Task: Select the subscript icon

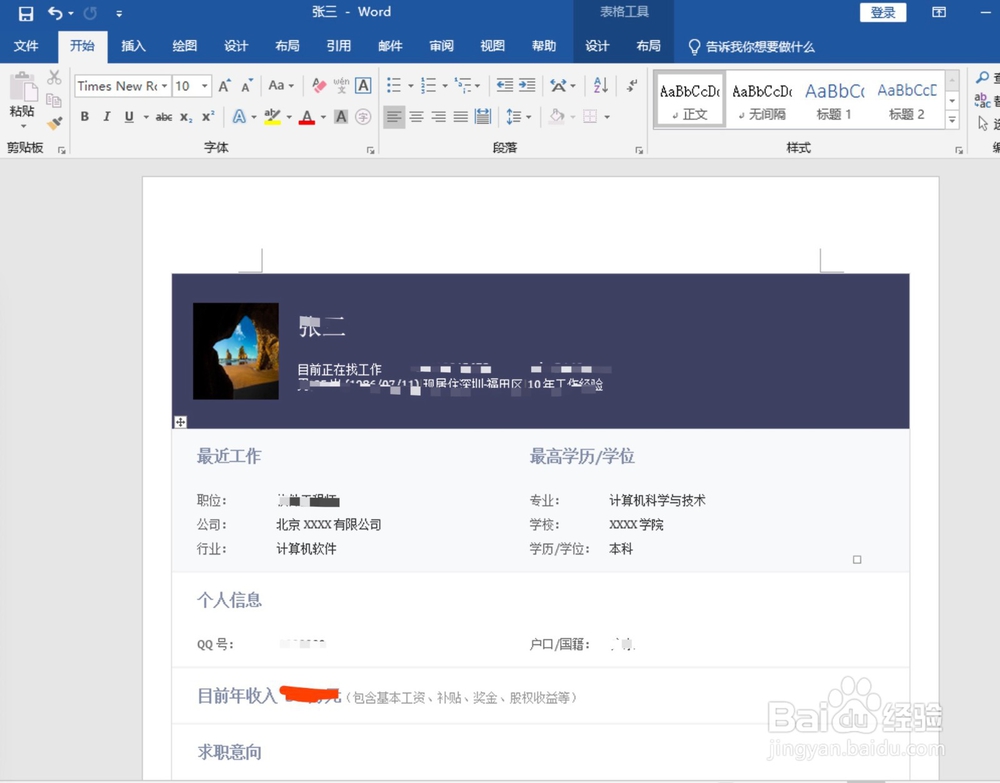Action: (x=185, y=117)
